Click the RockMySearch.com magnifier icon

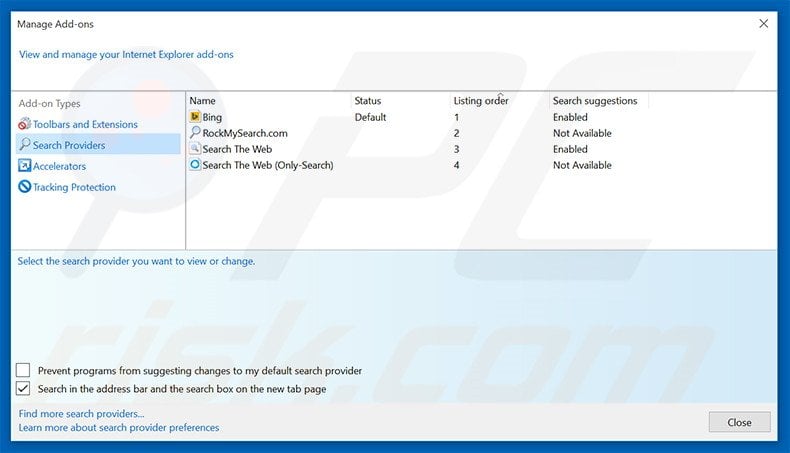point(195,133)
